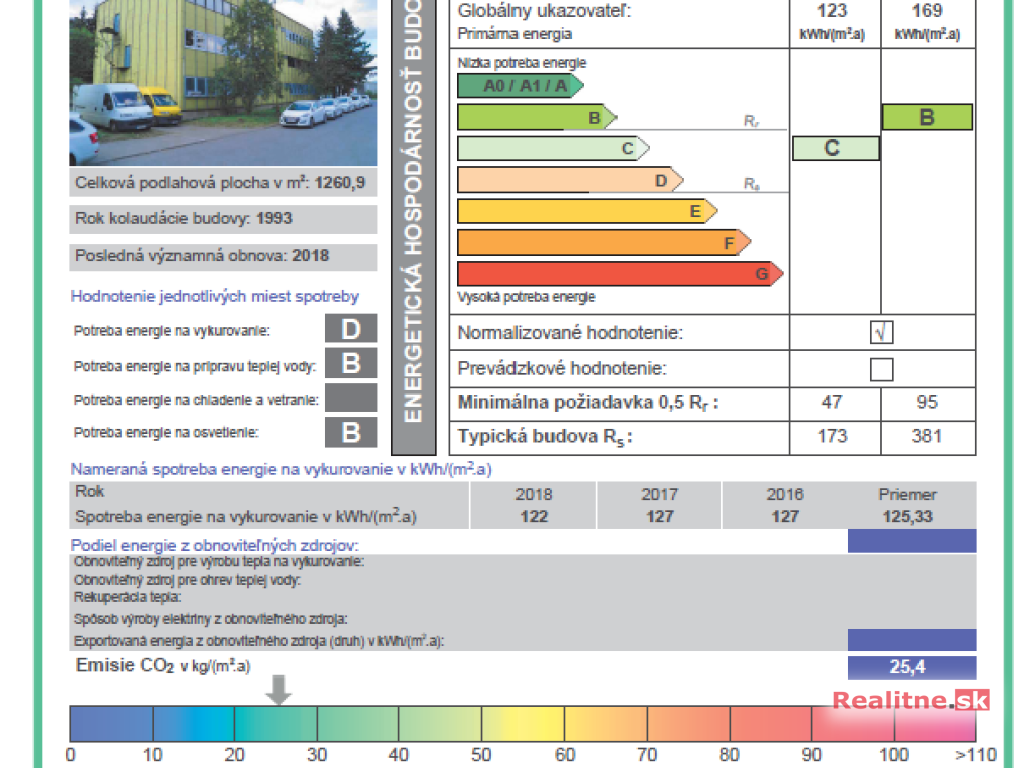The width and height of the screenshot is (1024, 768).
Task: Click the 25,4 CO2 emissions value box
Action: click(x=911, y=667)
